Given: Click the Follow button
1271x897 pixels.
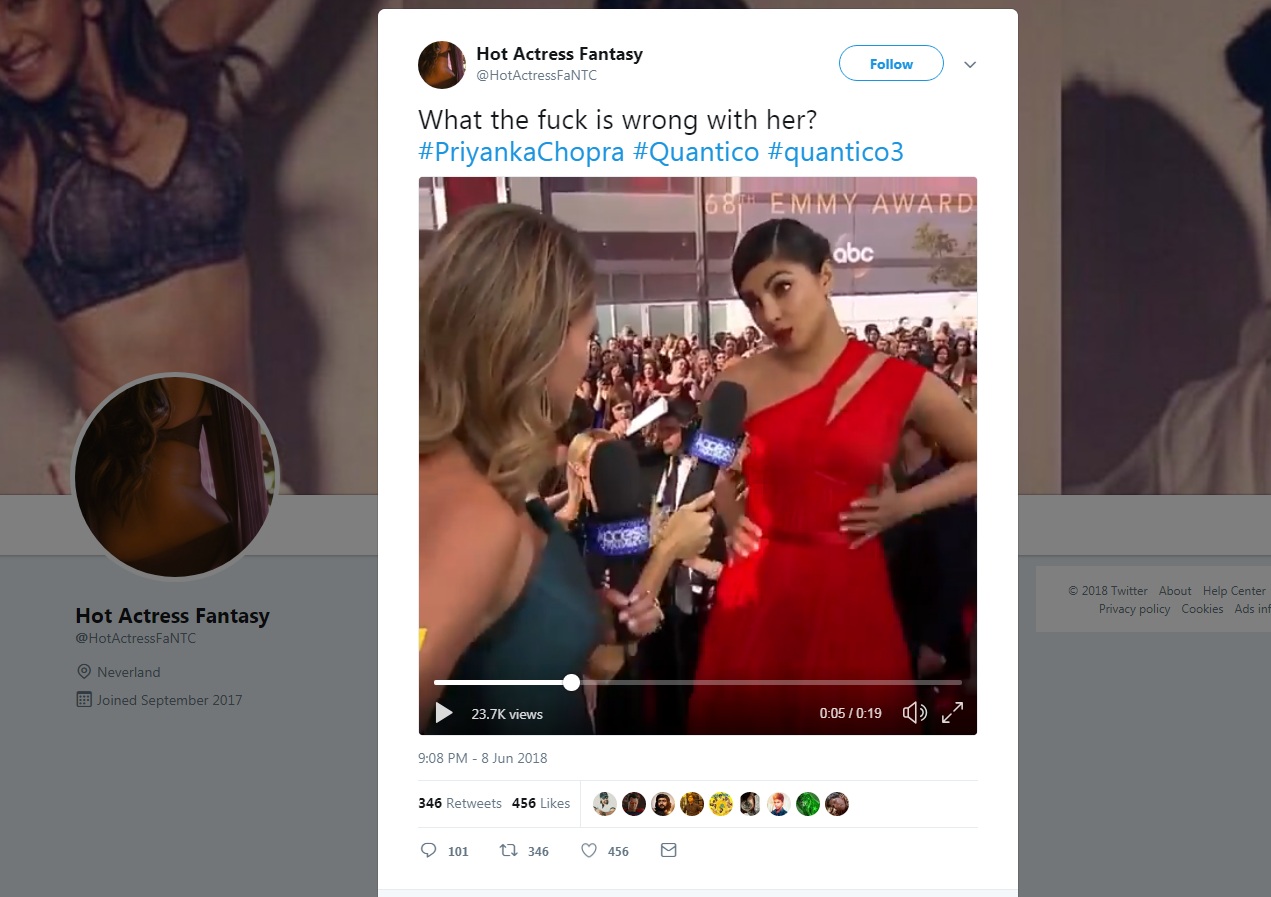Looking at the screenshot, I should 891,64.
